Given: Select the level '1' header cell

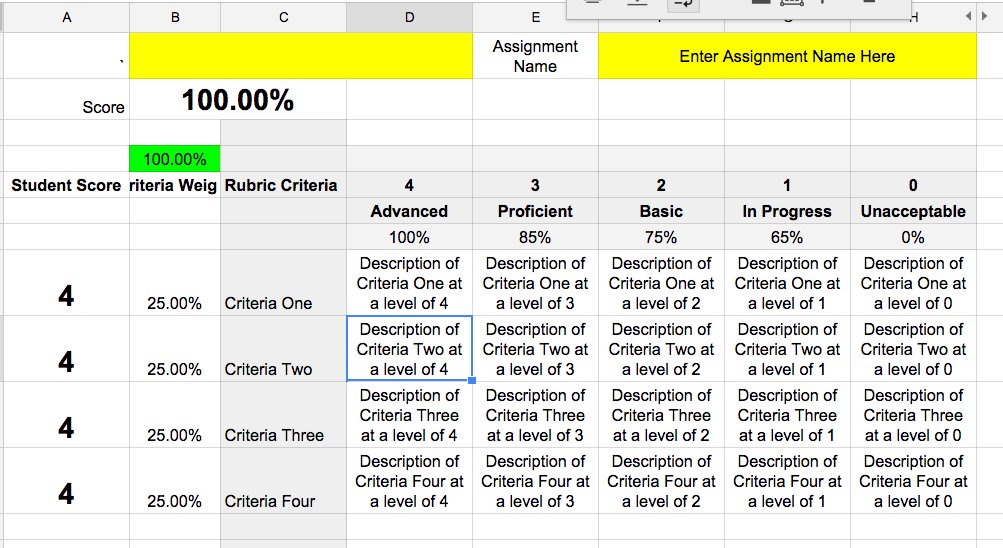Looking at the screenshot, I should [x=787, y=185].
